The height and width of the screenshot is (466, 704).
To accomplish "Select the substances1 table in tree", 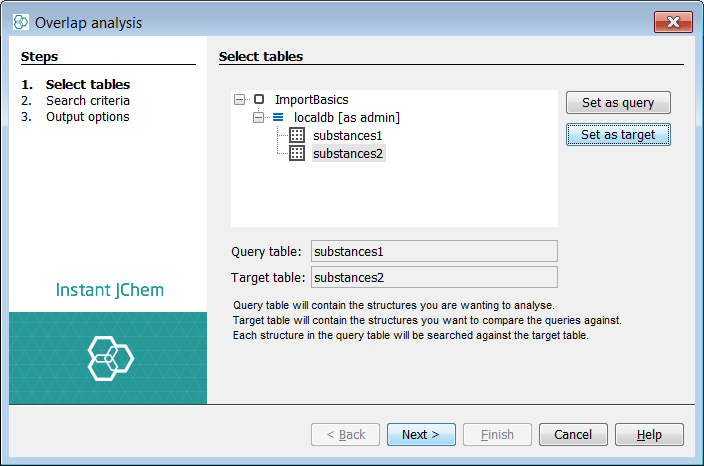I will tap(347, 135).
